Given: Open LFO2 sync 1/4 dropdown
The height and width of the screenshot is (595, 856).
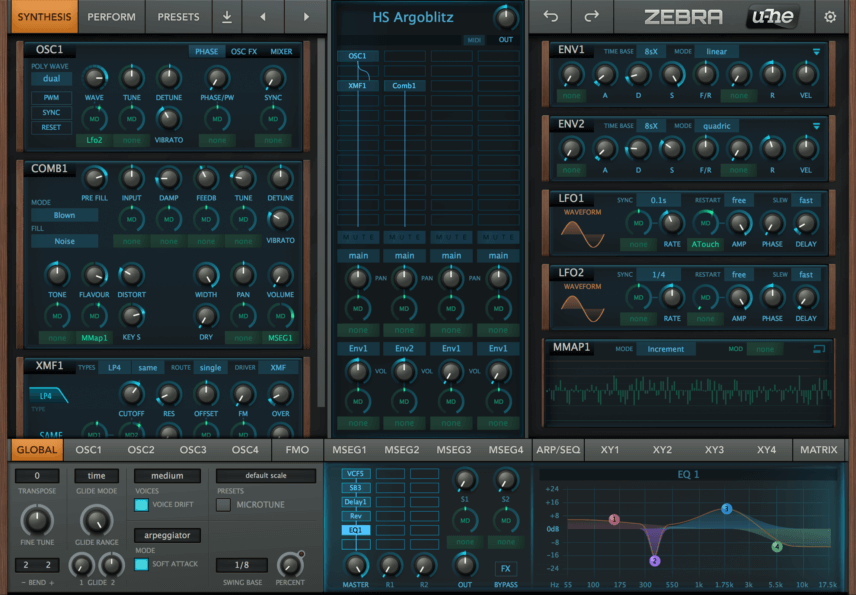Looking at the screenshot, I should (658, 275).
